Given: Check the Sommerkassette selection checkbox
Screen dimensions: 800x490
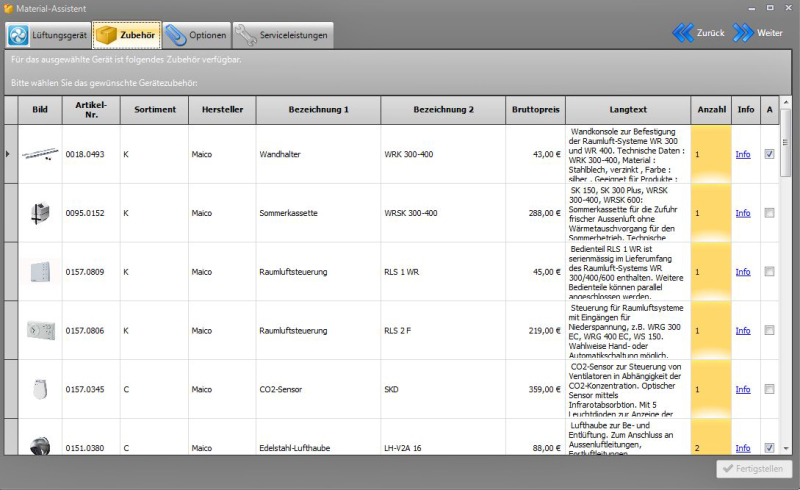Looking at the screenshot, I should (769, 213).
